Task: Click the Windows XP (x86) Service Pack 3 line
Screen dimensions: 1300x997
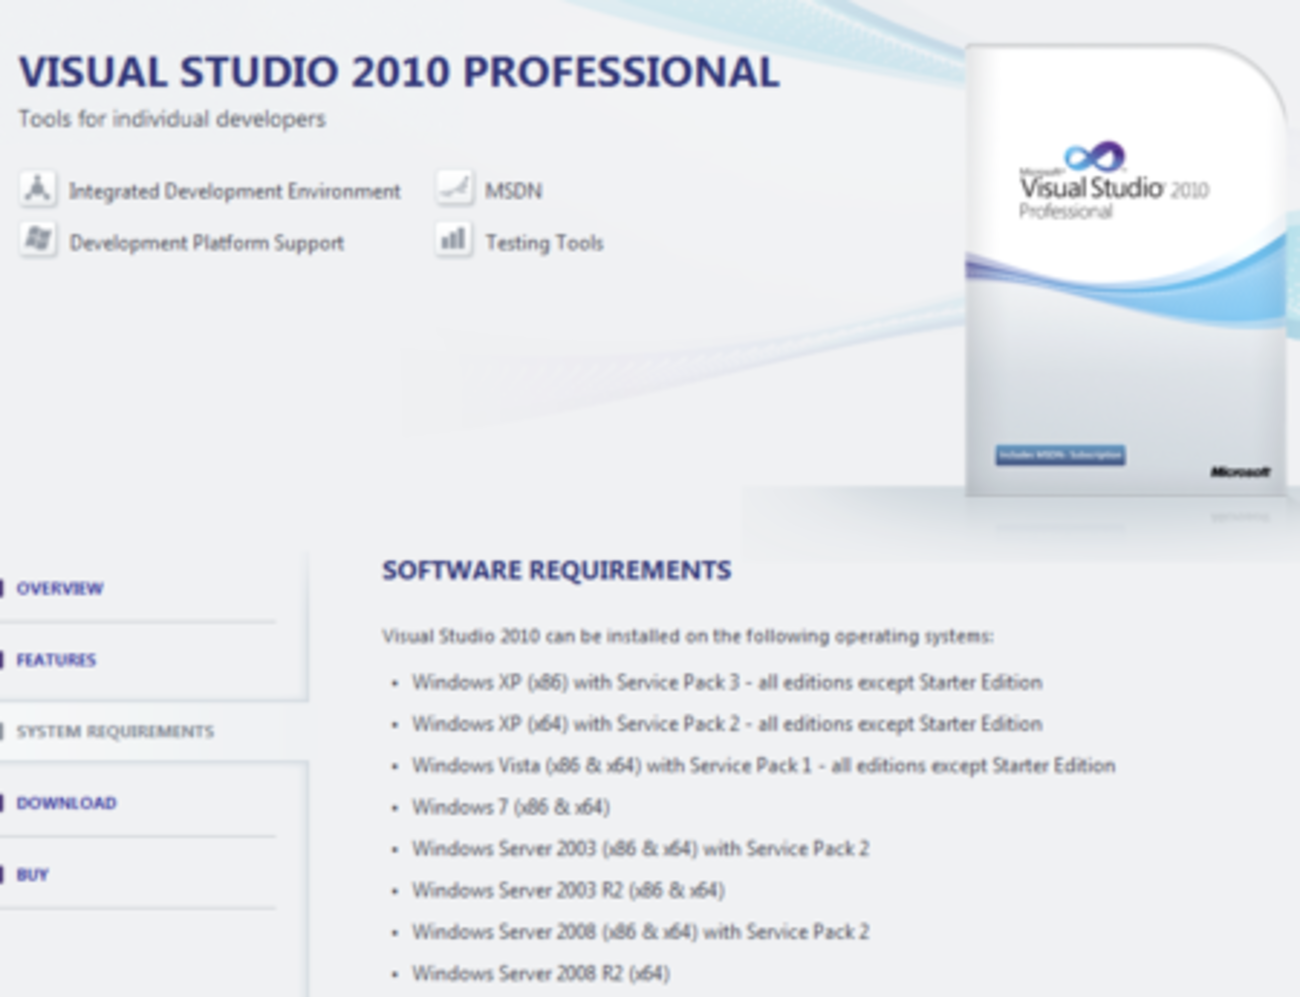Action: click(727, 682)
